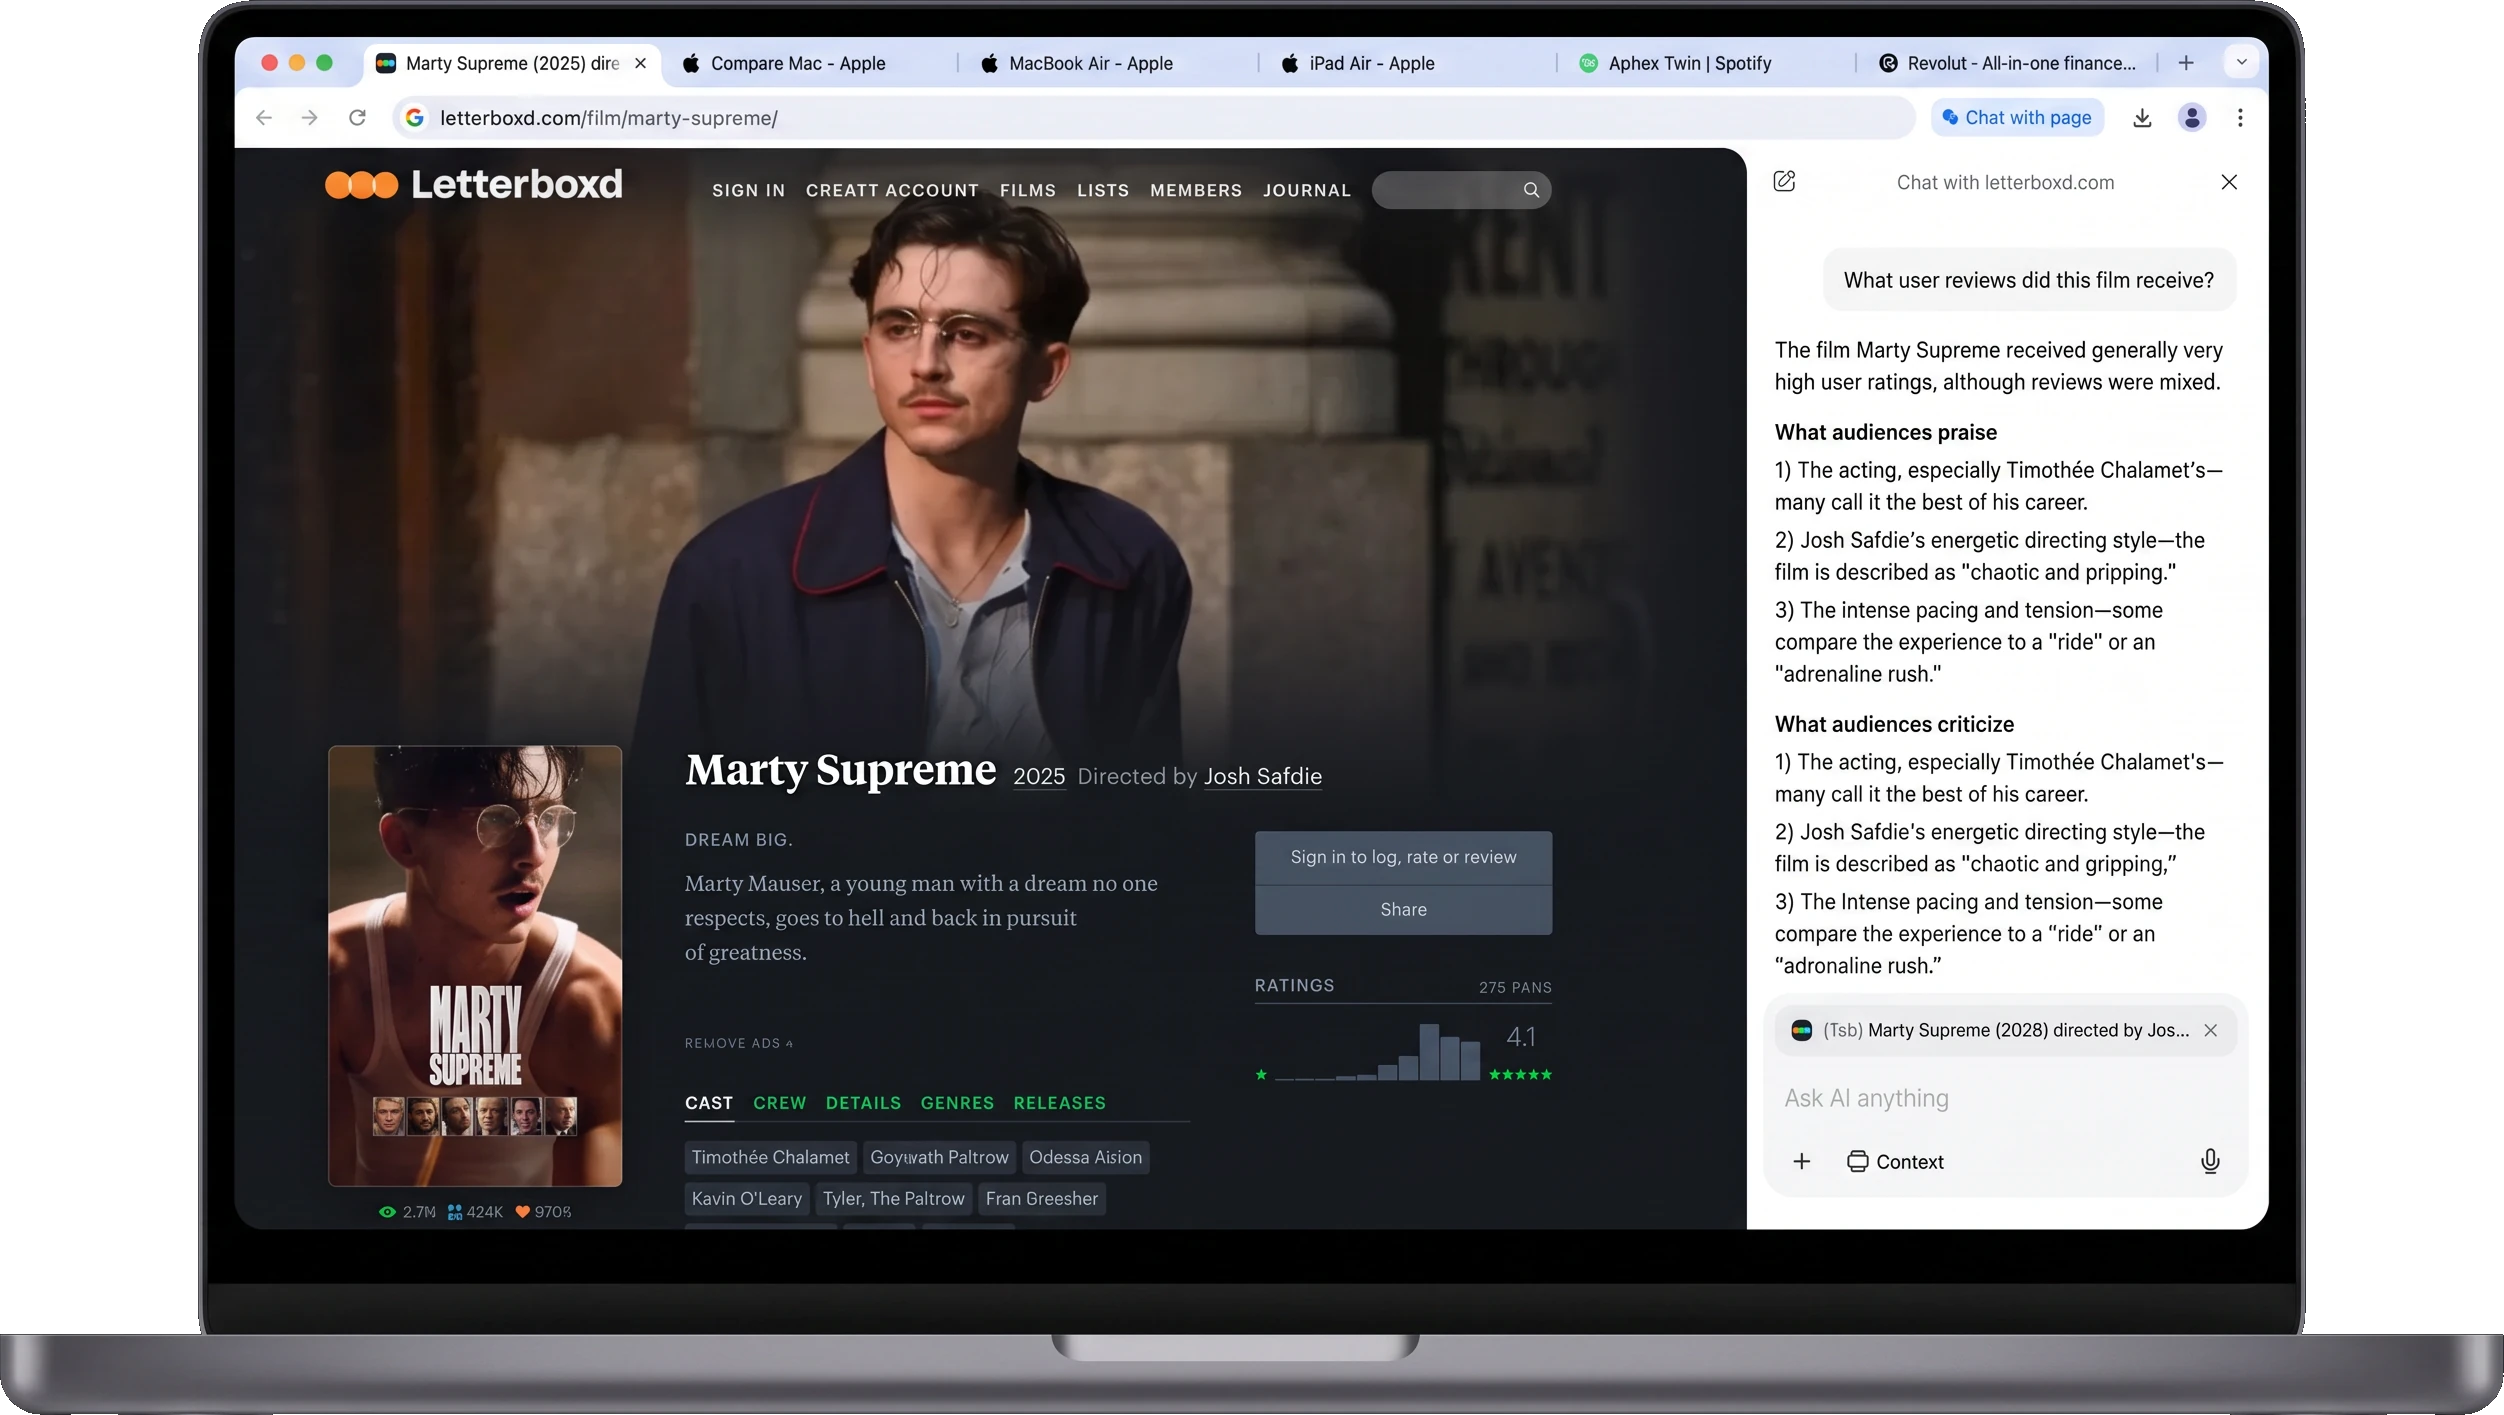Start a new chat with the compose icon

coord(1784,181)
